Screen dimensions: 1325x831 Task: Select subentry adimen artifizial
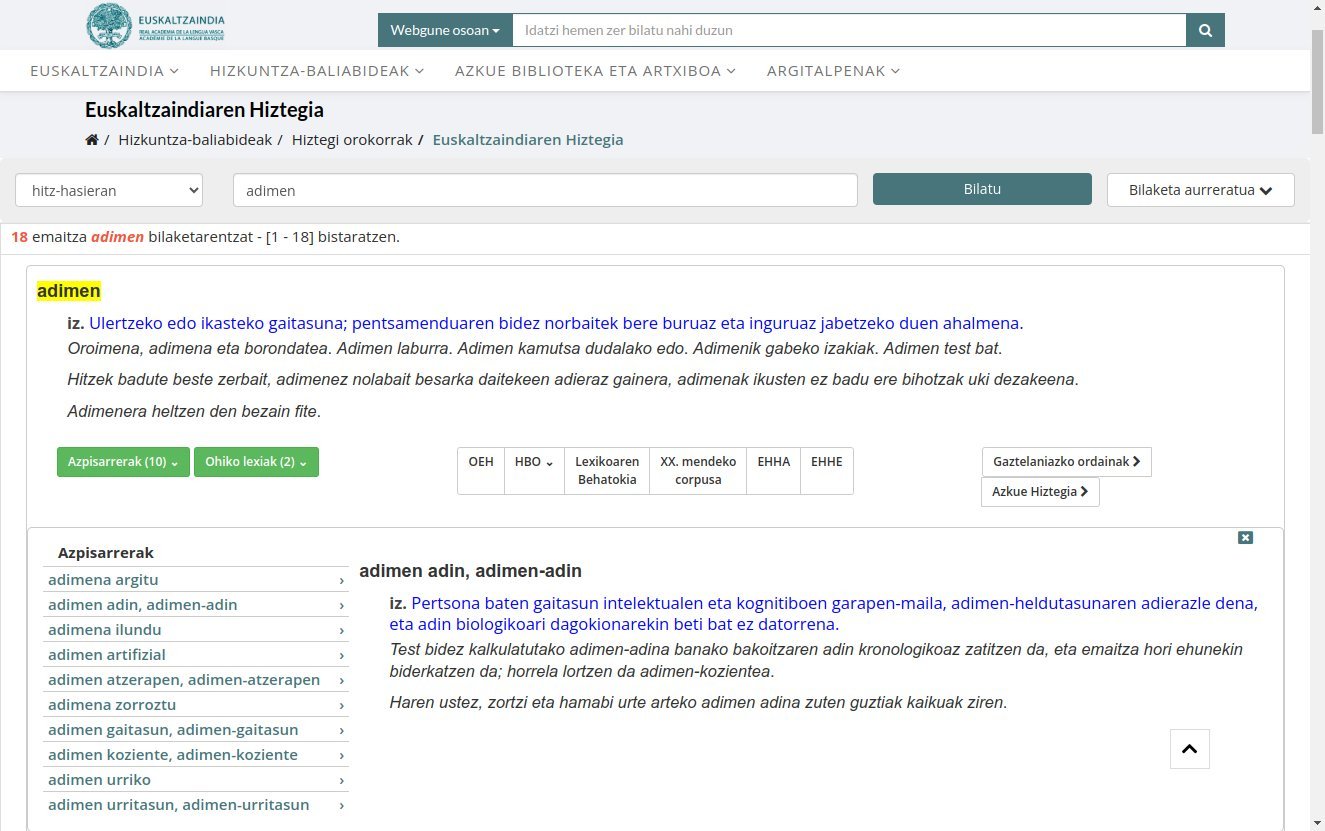[x=196, y=655]
